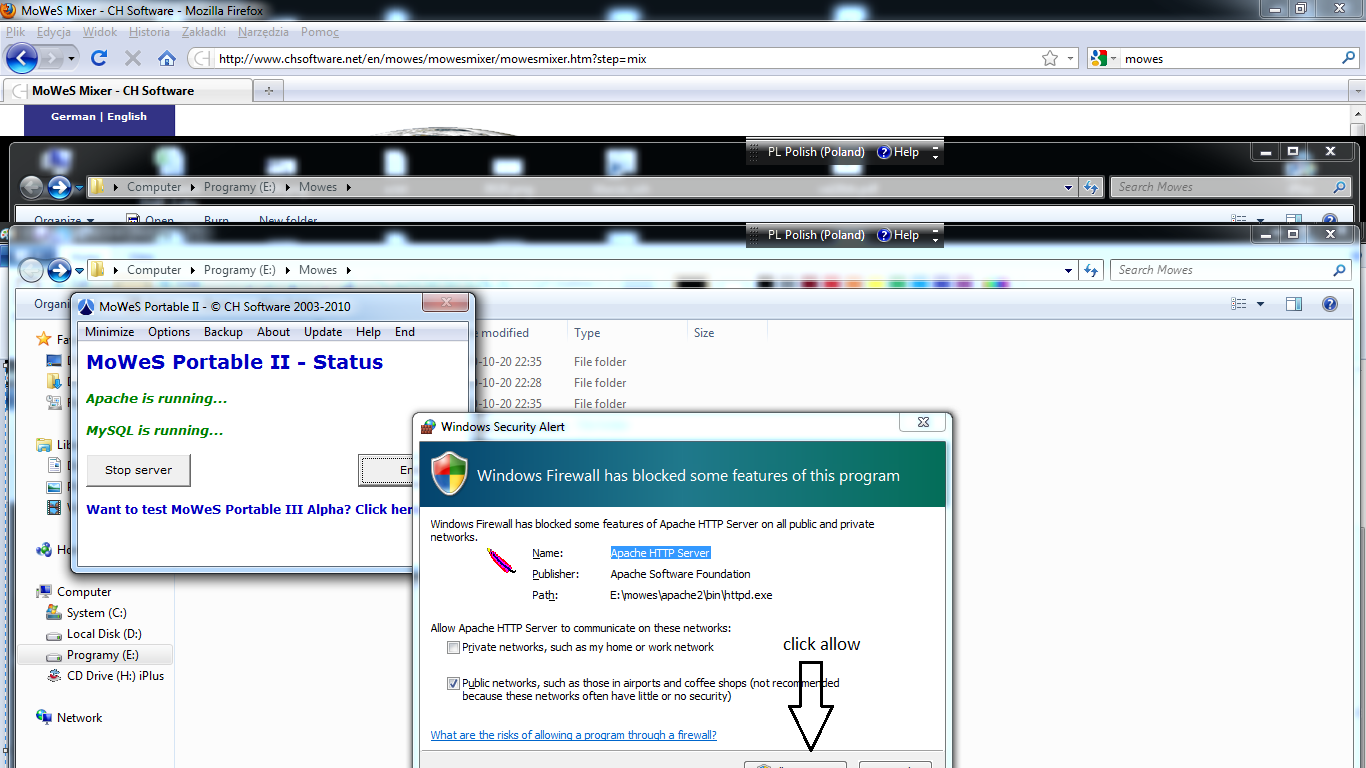Open a new Firefox tab
The height and width of the screenshot is (768, 1366).
coord(268,91)
